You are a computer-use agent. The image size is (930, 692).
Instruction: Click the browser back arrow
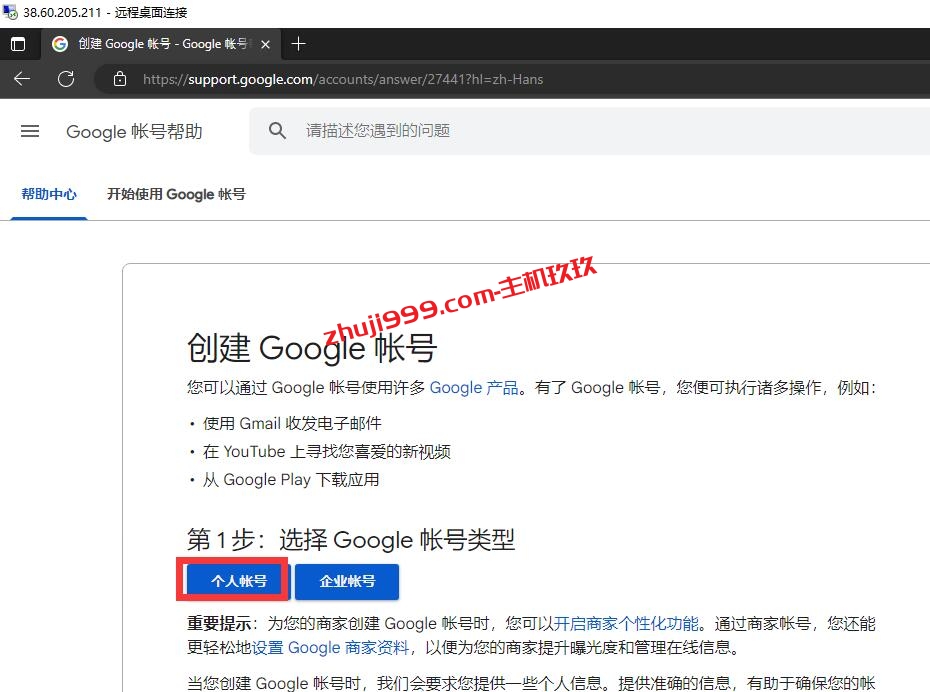[22, 79]
